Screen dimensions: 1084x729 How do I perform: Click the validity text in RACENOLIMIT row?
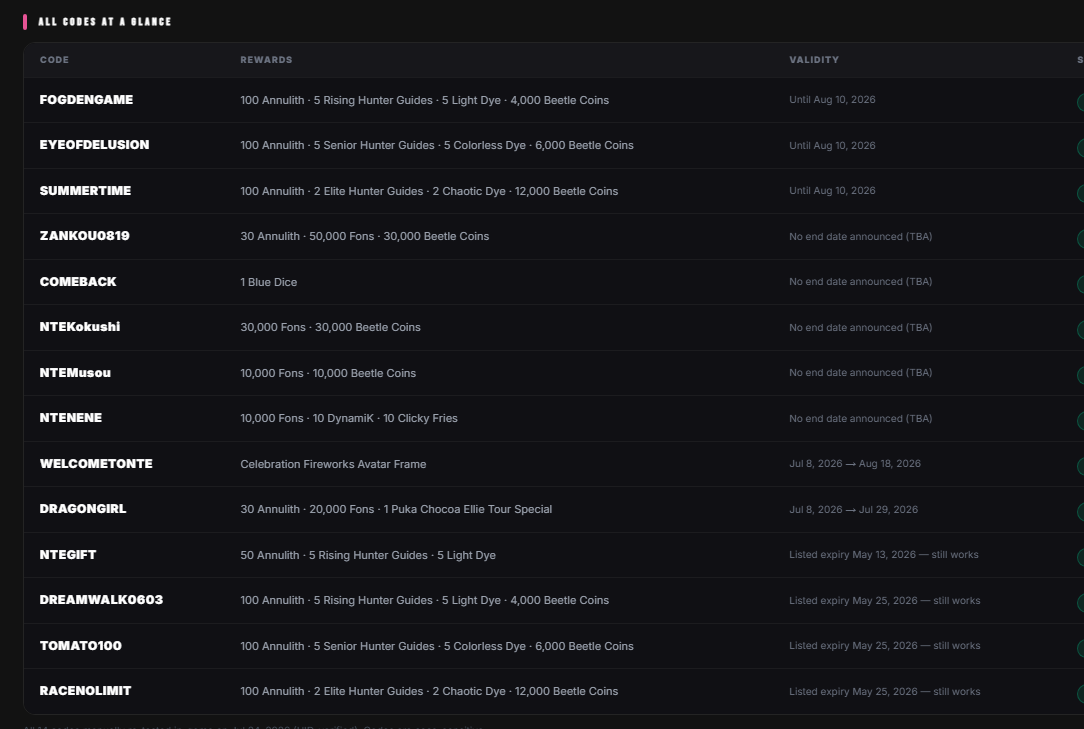click(x=885, y=691)
